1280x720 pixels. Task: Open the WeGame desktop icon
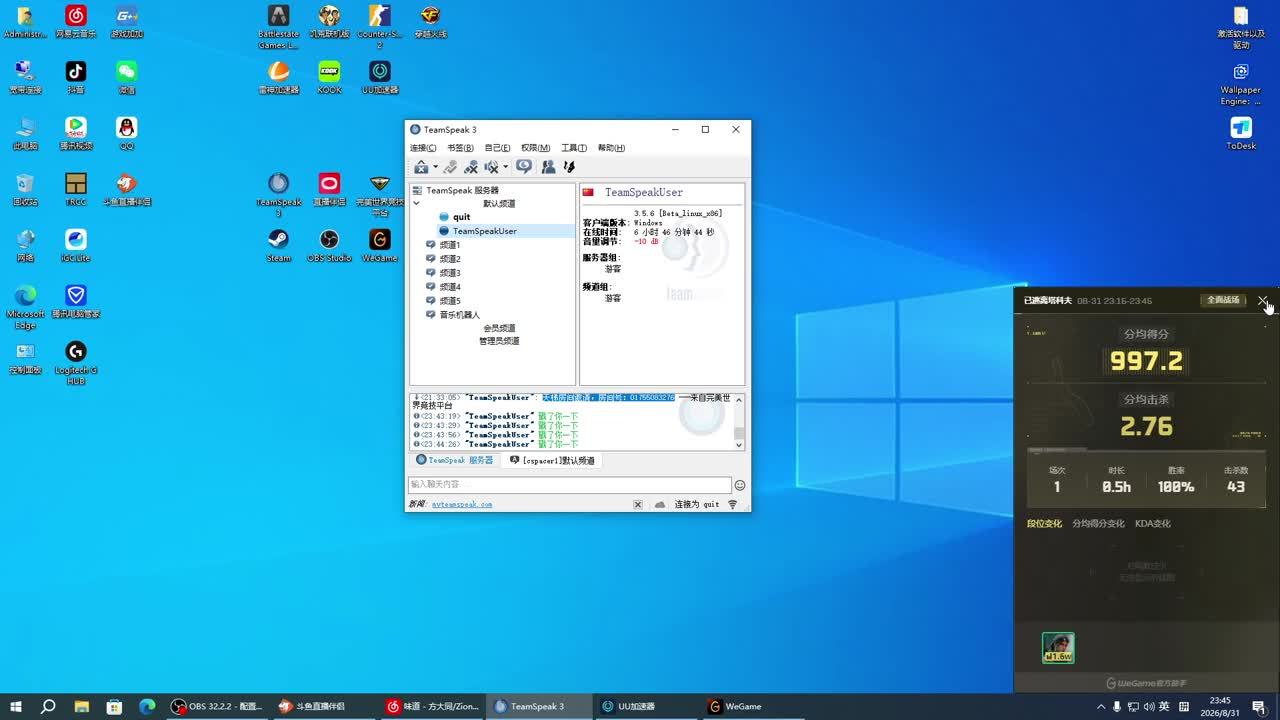(380, 246)
